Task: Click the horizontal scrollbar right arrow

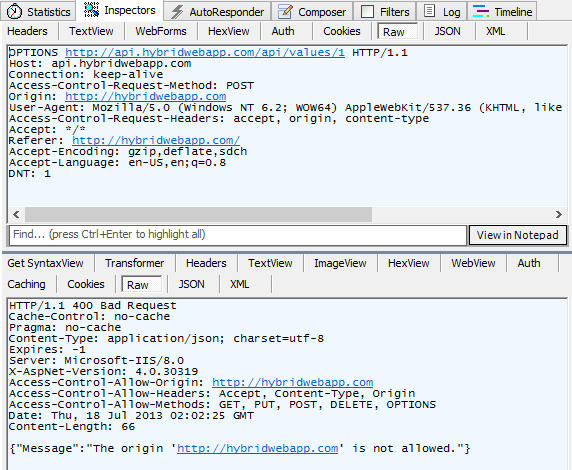Action: point(559,215)
